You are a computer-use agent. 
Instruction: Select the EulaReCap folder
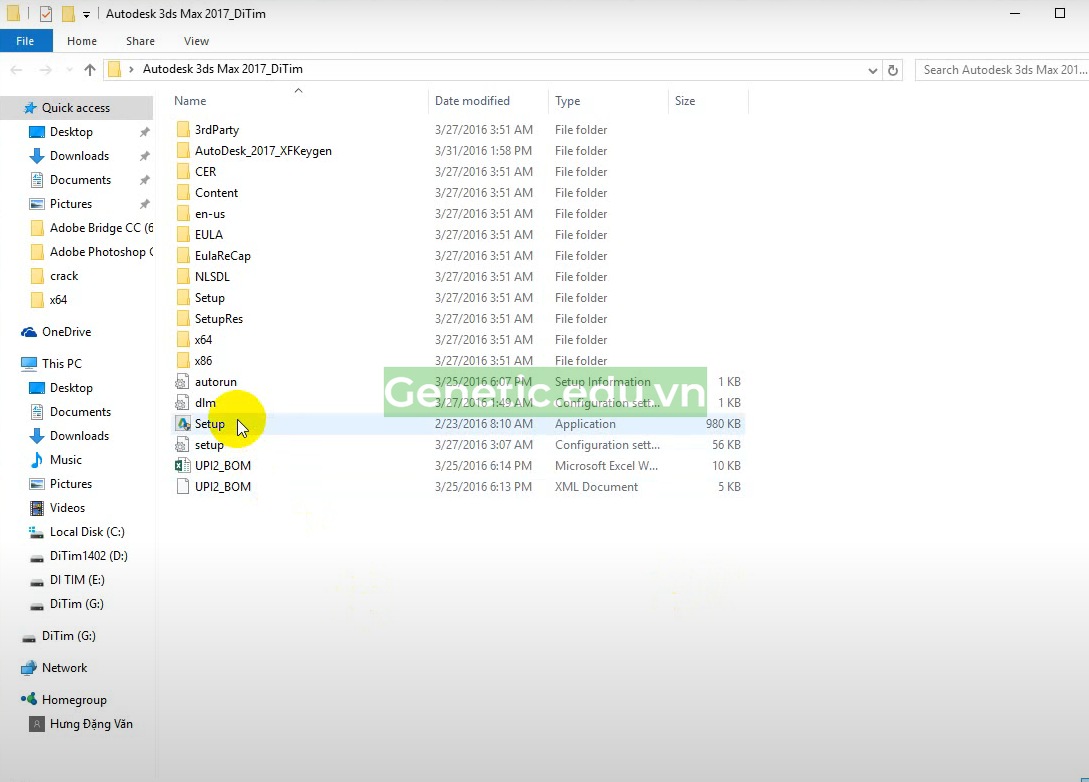tap(222, 256)
